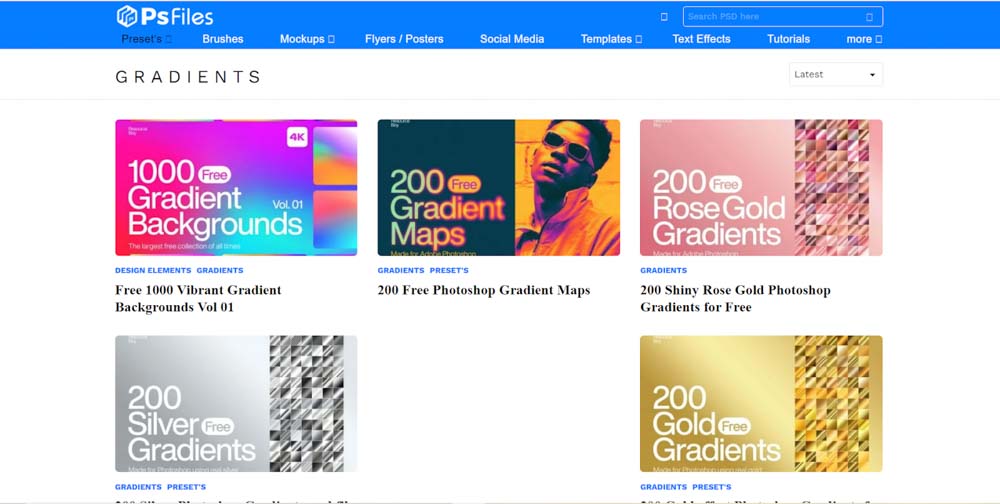Click the PsFiles logo
Image resolution: width=1000 pixels, height=504 pixels.
(165, 16)
